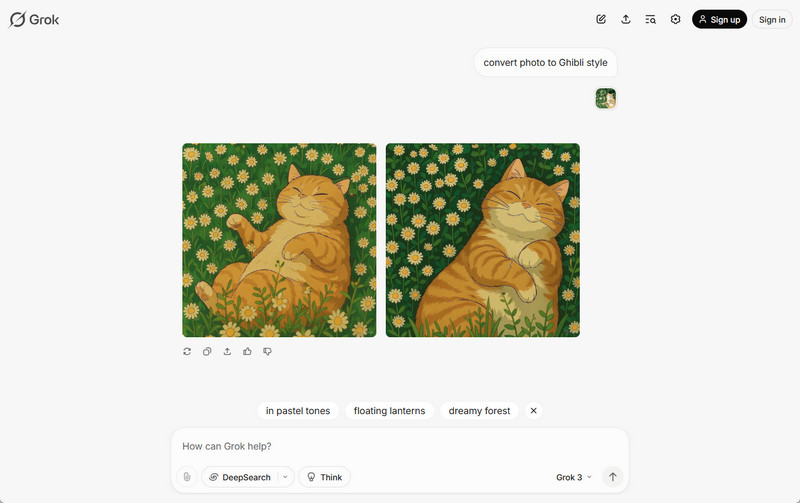Share the generated images below response

pyautogui.click(x=227, y=351)
